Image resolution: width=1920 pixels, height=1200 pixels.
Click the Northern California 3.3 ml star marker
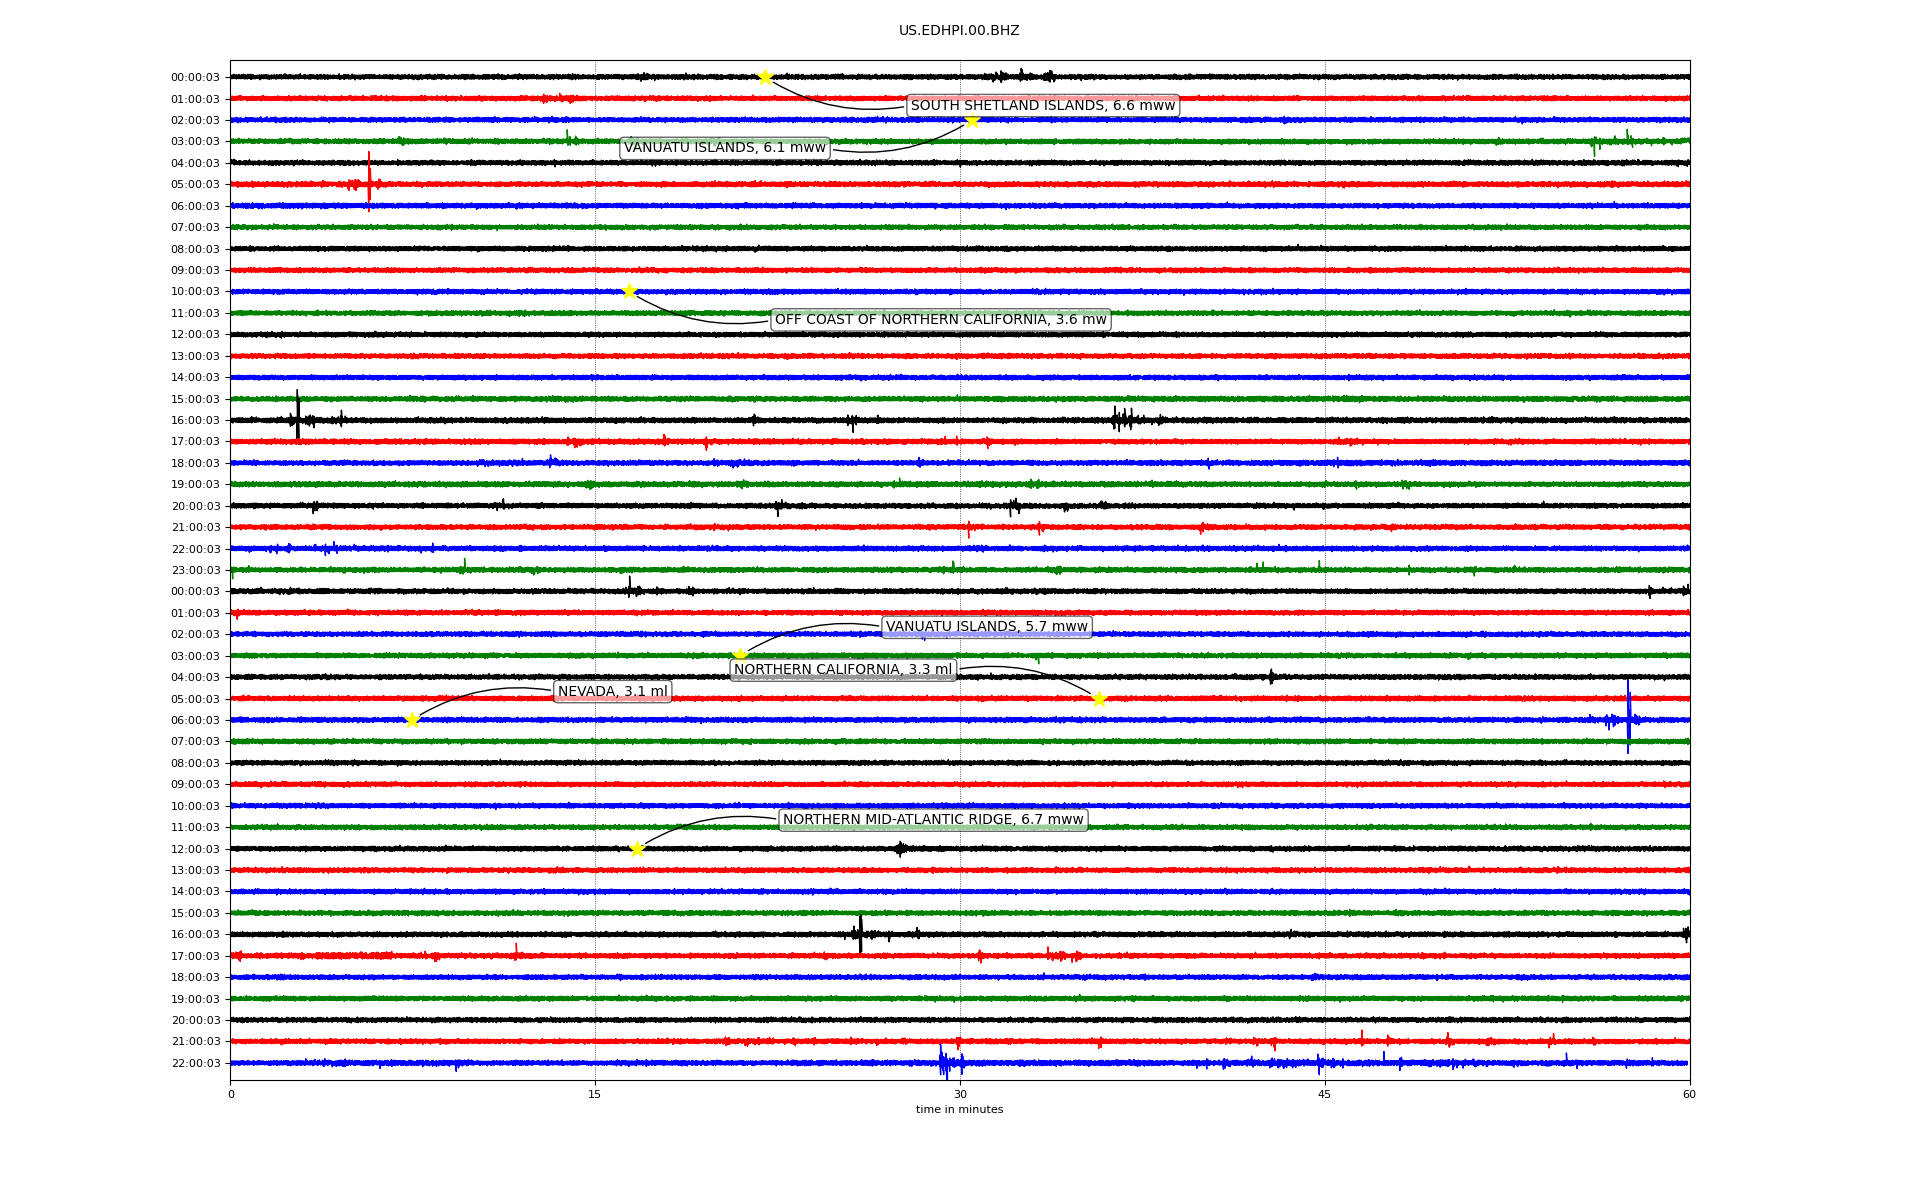[x=1099, y=698]
